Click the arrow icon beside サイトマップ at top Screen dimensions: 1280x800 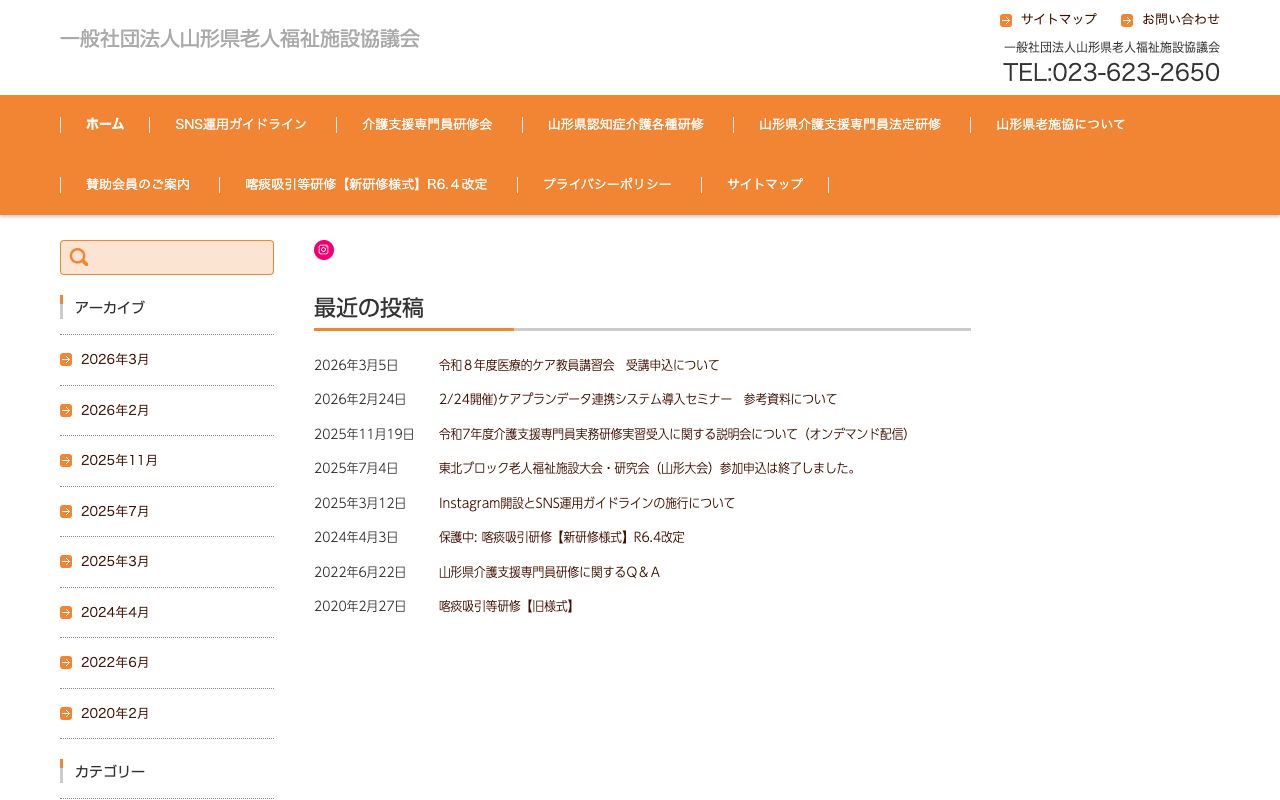(x=1005, y=19)
